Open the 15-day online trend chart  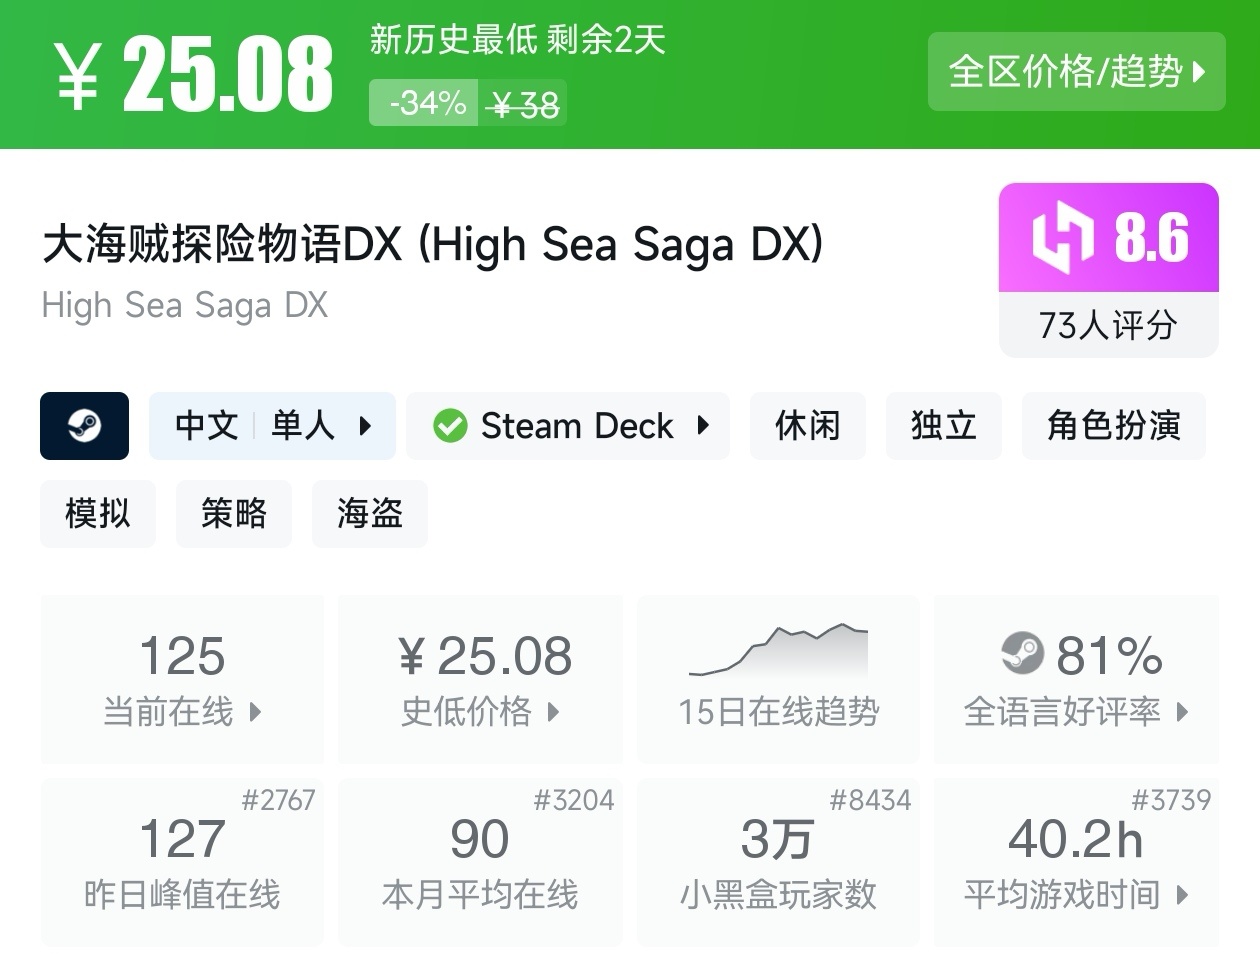point(778,652)
